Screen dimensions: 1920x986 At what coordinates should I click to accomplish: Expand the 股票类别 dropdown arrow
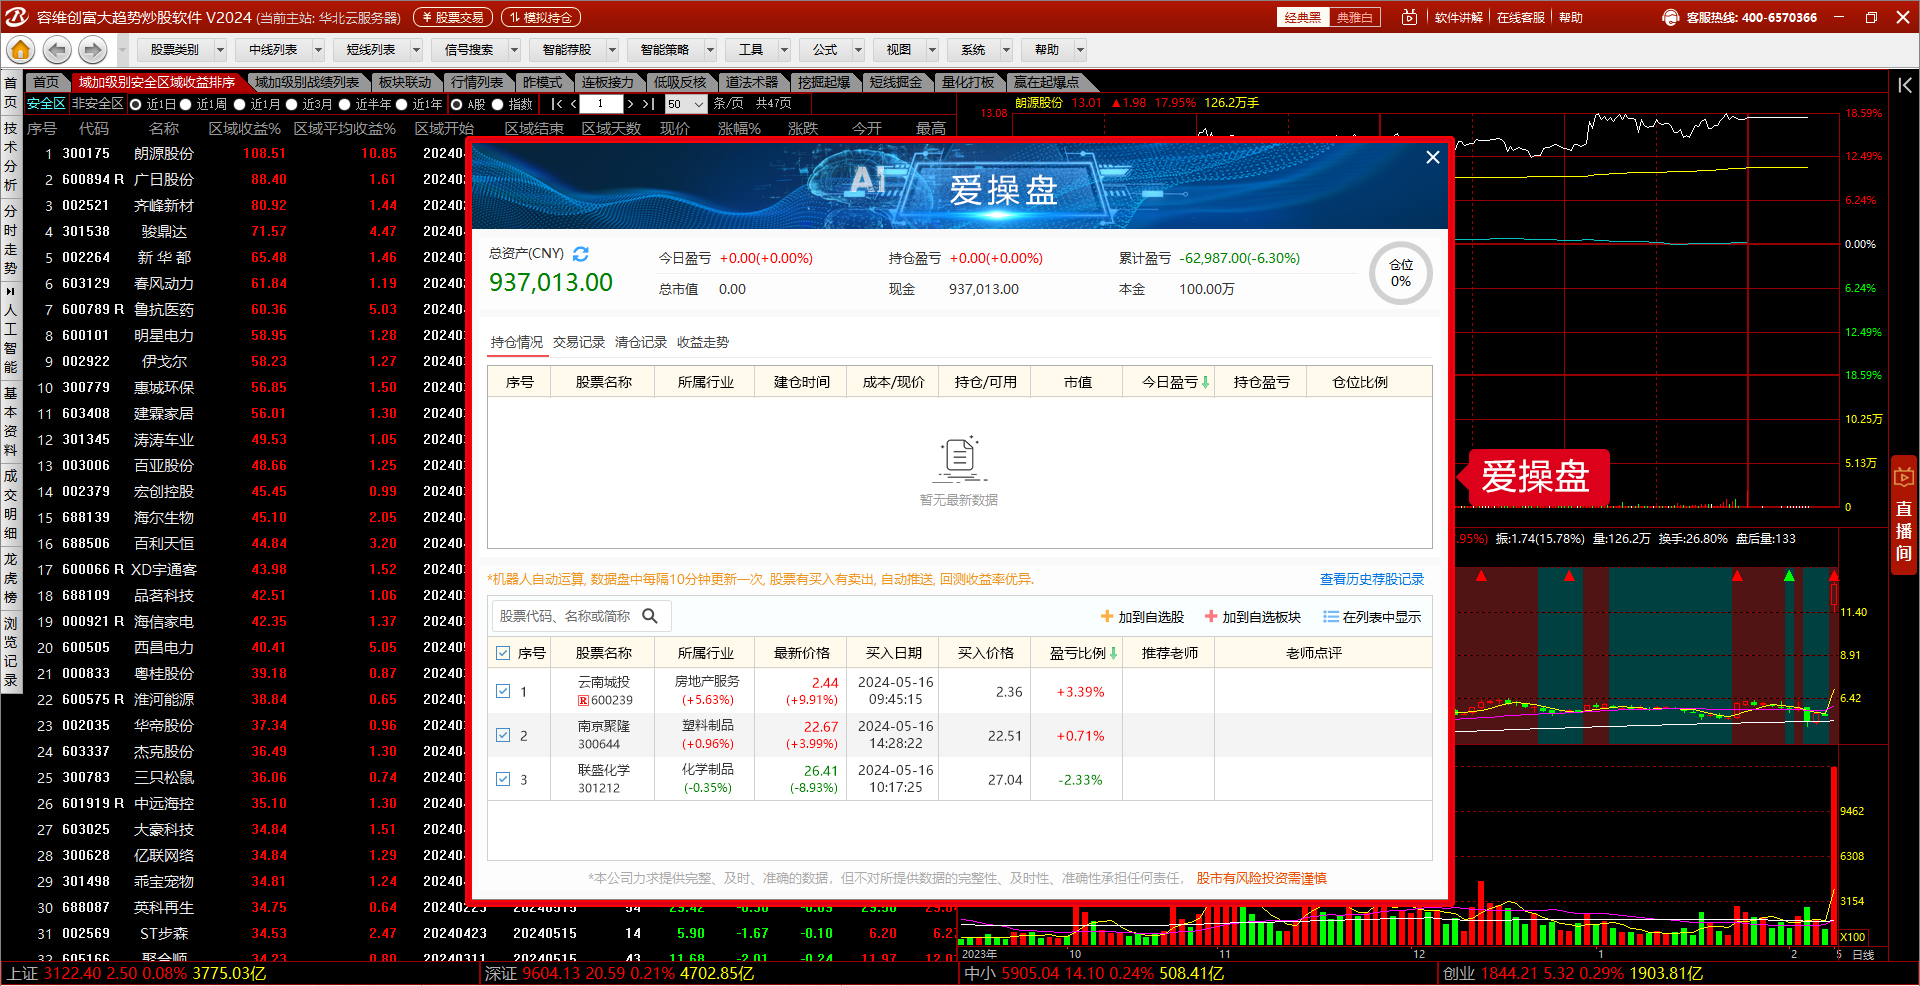pos(220,50)
